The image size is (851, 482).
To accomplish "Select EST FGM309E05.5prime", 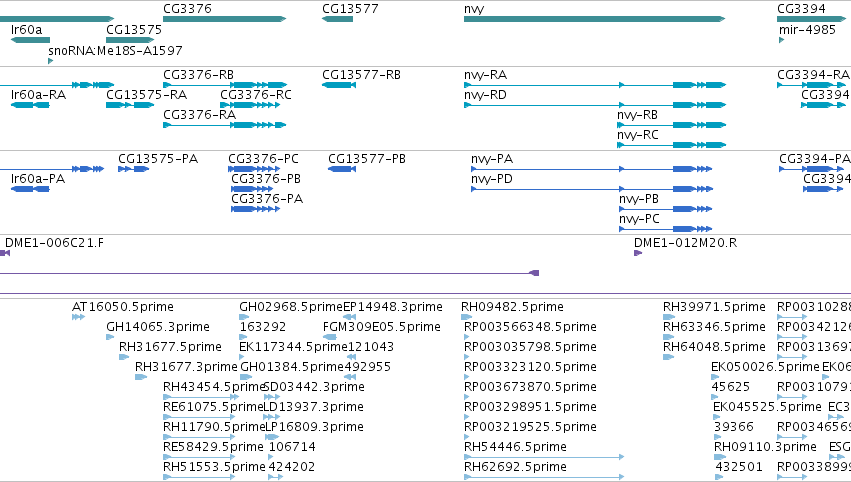I will [330, 337].
